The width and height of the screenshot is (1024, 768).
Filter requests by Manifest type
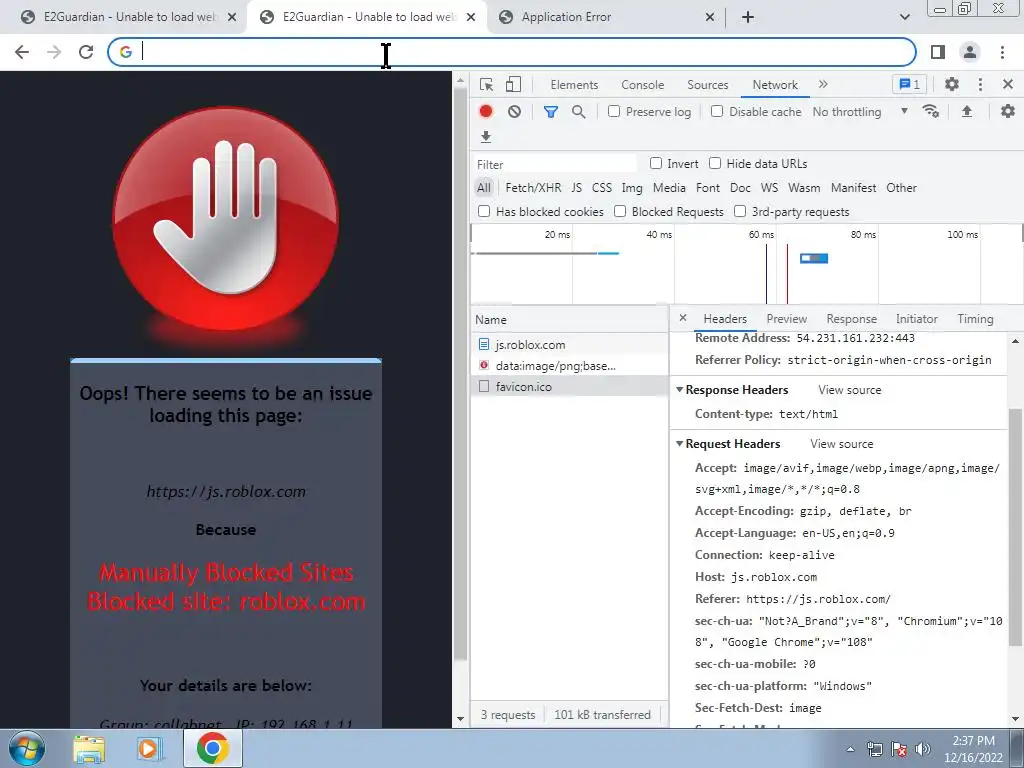tap(854, 188)
